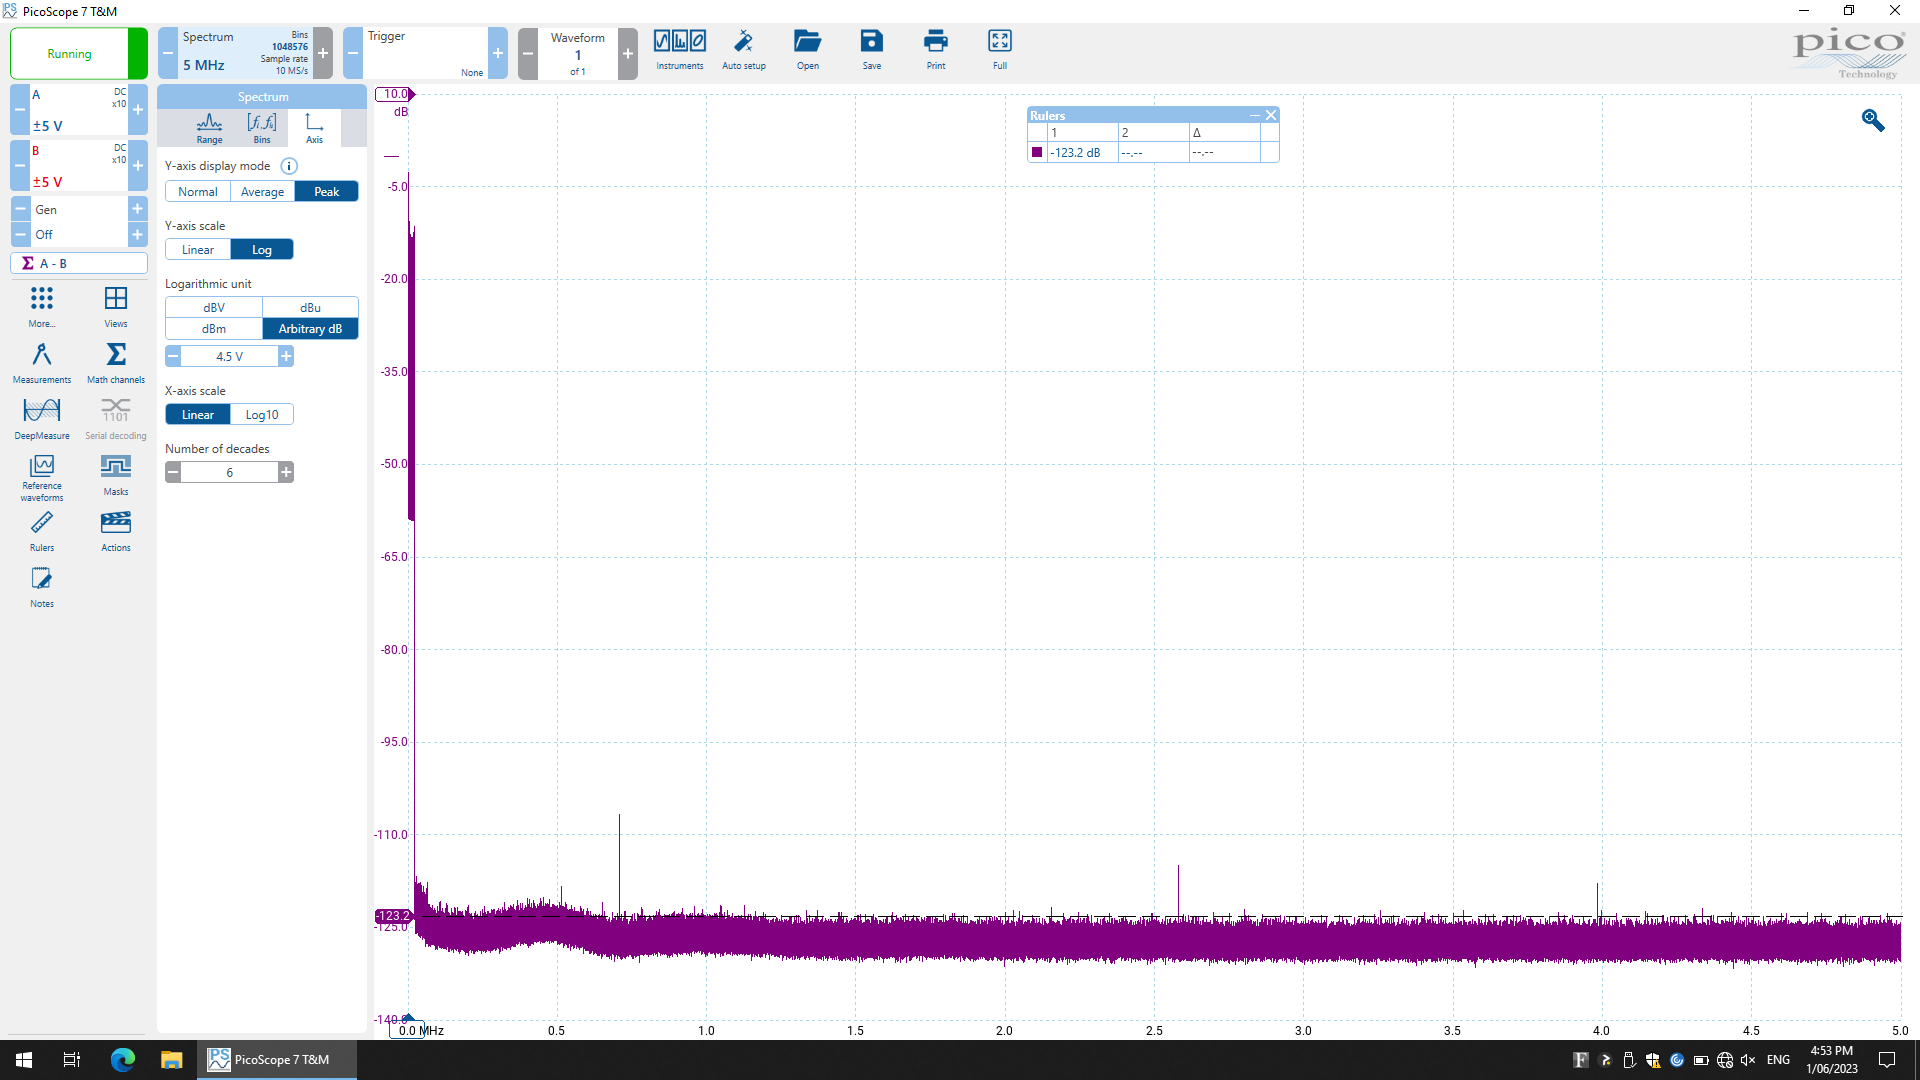This screenshot has width=1920, height=1080.
Task: Click the Running capture button
Action: pos(69,54)
